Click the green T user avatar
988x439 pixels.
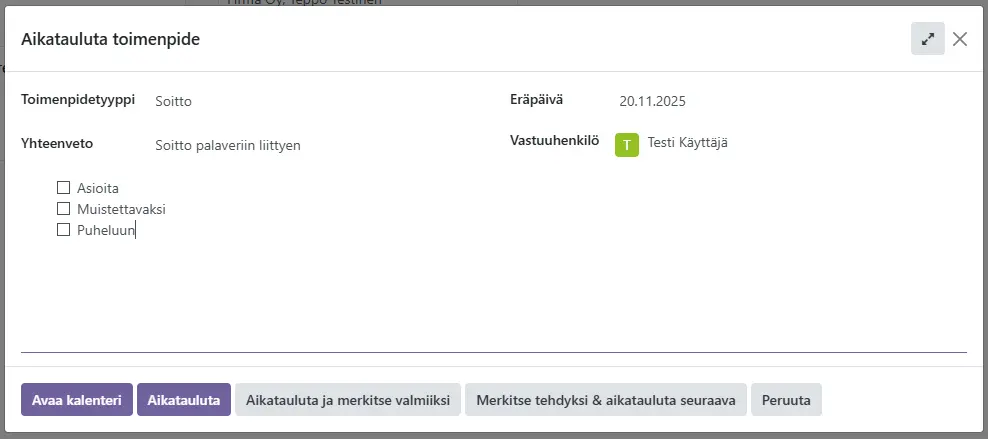(x=626, y=144)
